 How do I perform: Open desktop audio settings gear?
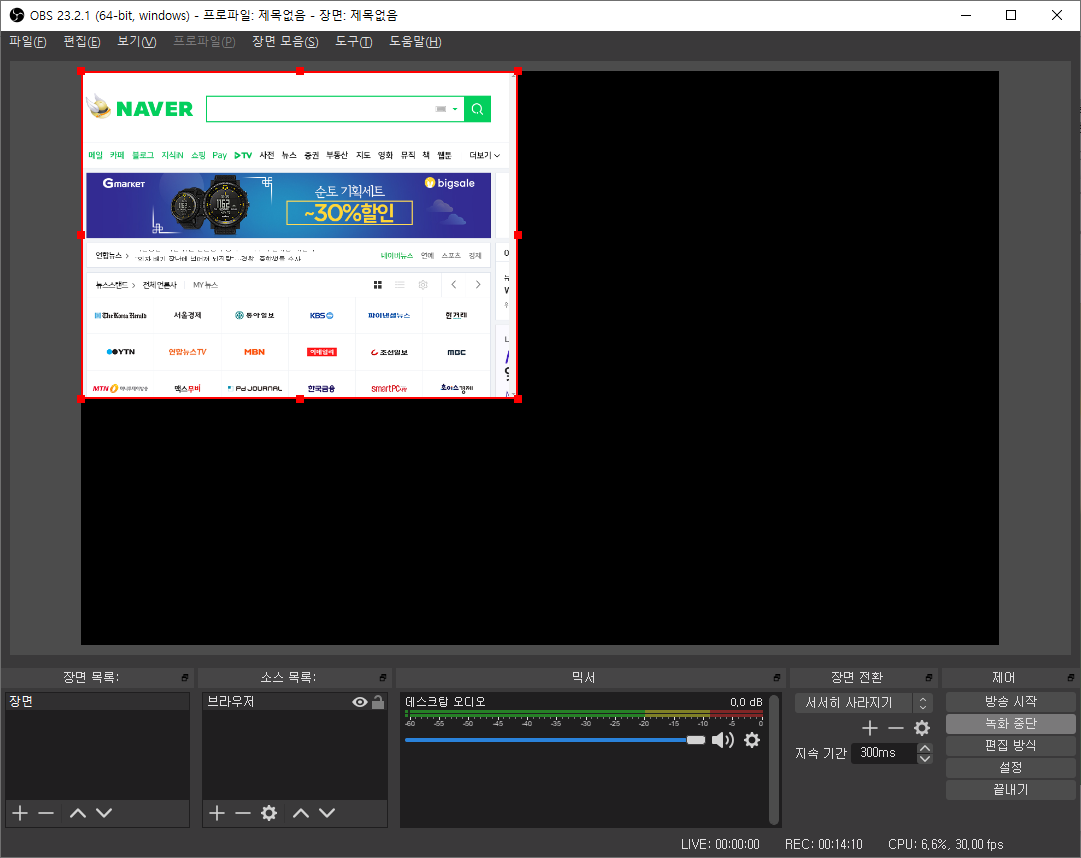[x=752, y=740]
